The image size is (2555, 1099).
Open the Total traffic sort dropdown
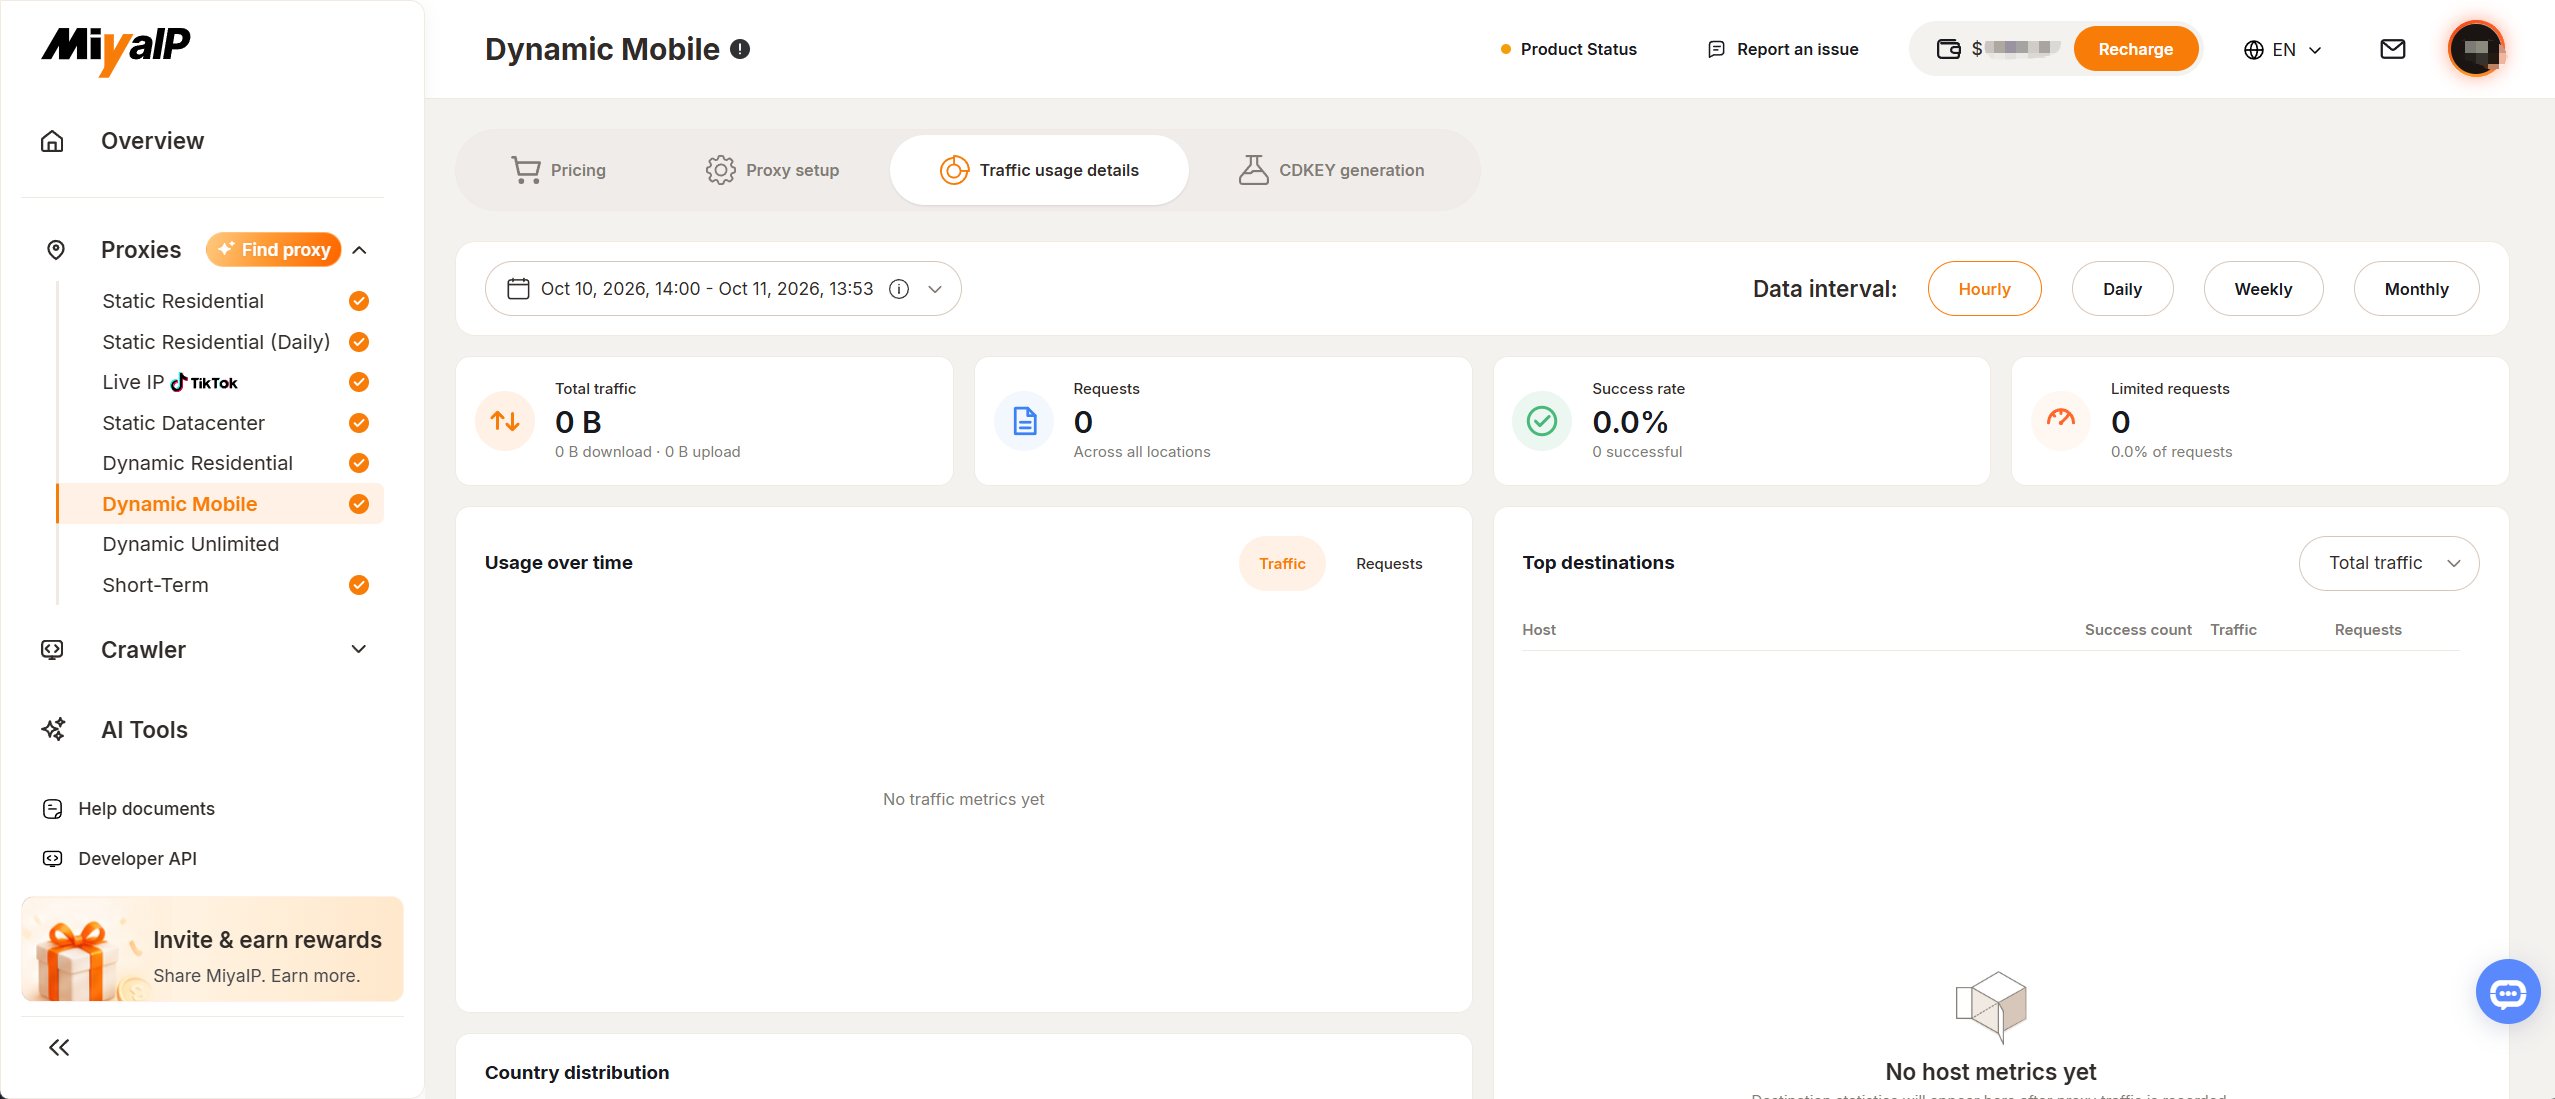[x=2388, y=563]
